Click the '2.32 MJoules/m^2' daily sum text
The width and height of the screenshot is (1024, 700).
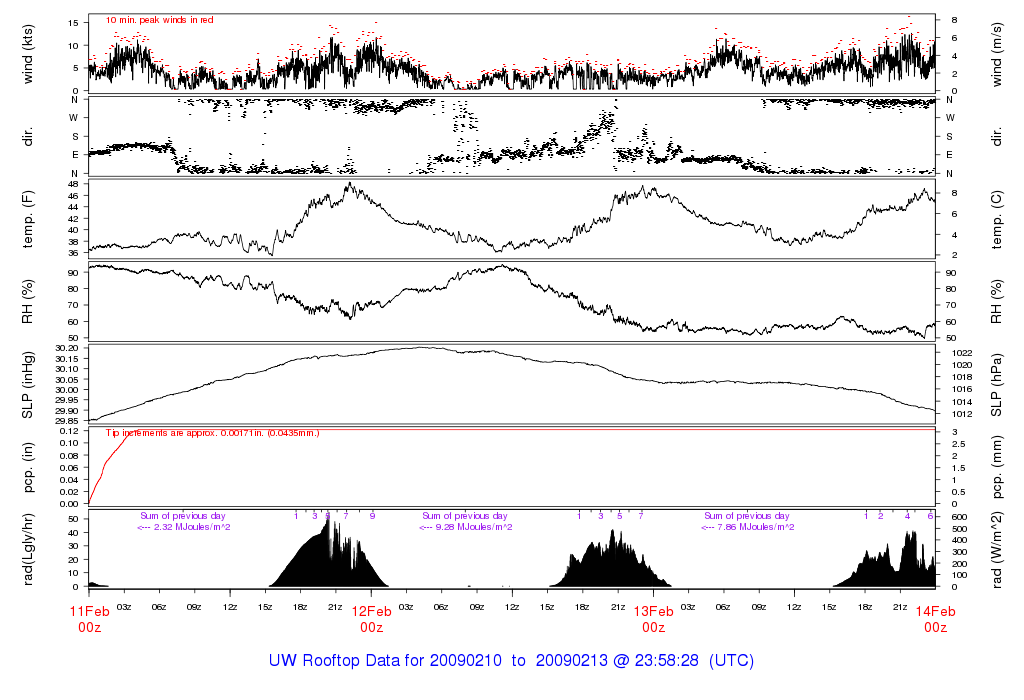(x=192, y=527)
